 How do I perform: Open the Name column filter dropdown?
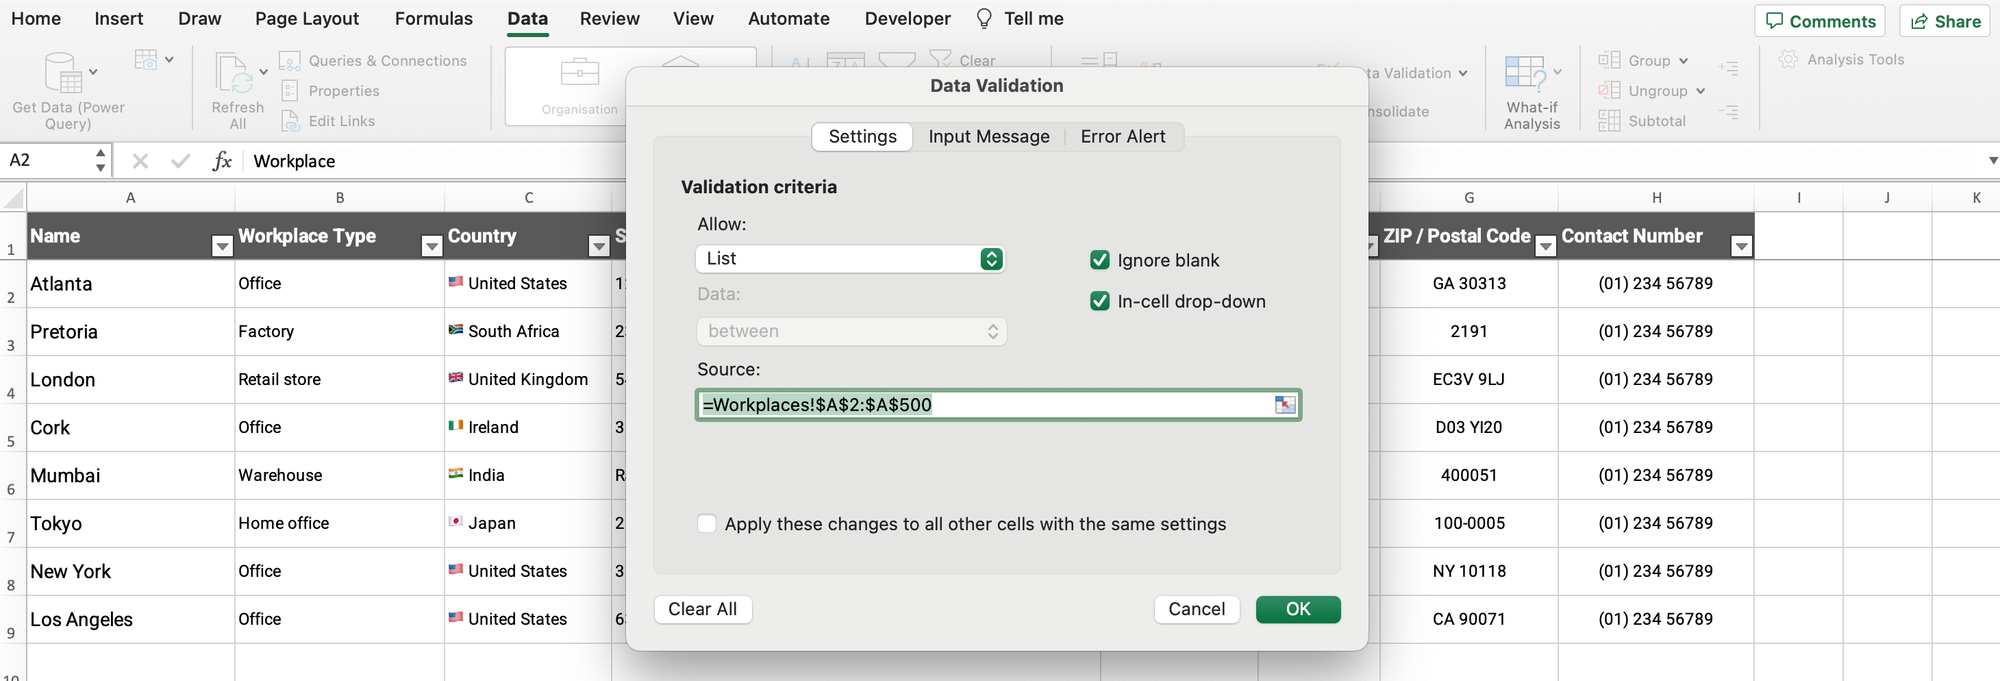click(x=222, y=246)
